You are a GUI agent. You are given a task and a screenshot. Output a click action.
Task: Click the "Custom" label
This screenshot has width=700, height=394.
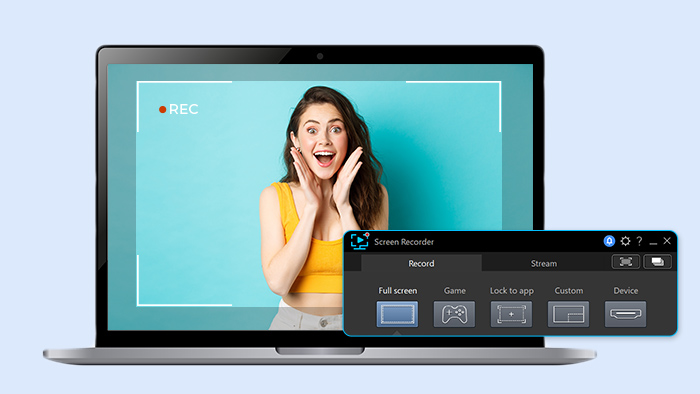click(x=569, y=290)
